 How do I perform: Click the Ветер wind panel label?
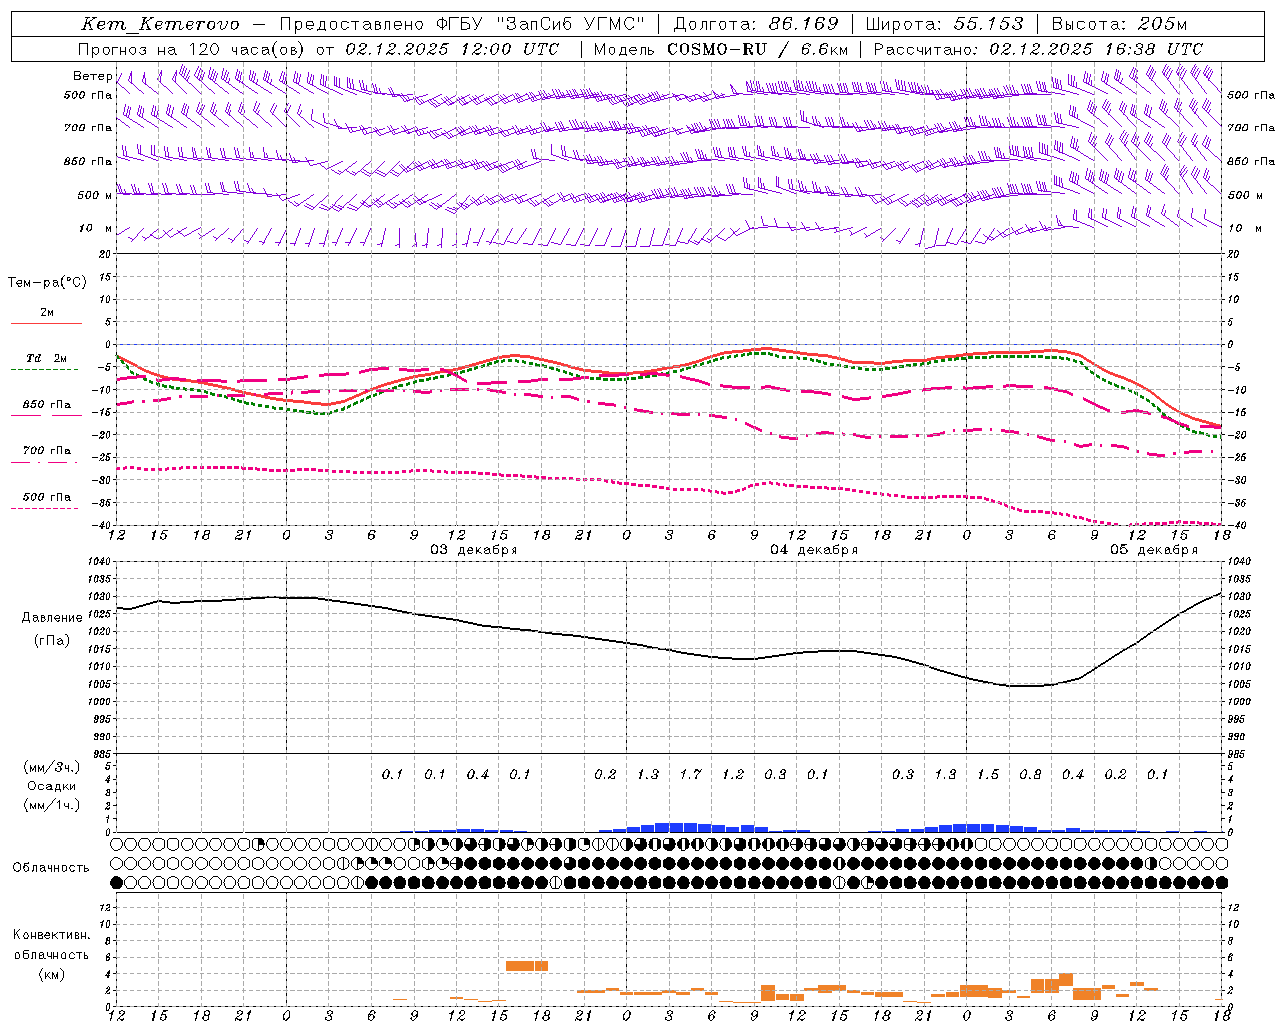pyautogui.click(x=92, y=76)
